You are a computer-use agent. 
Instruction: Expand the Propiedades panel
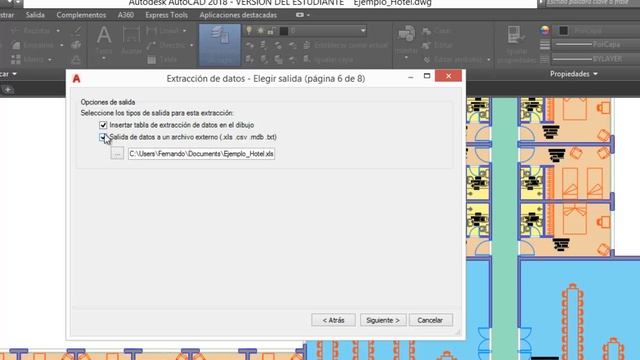[574, 74]
